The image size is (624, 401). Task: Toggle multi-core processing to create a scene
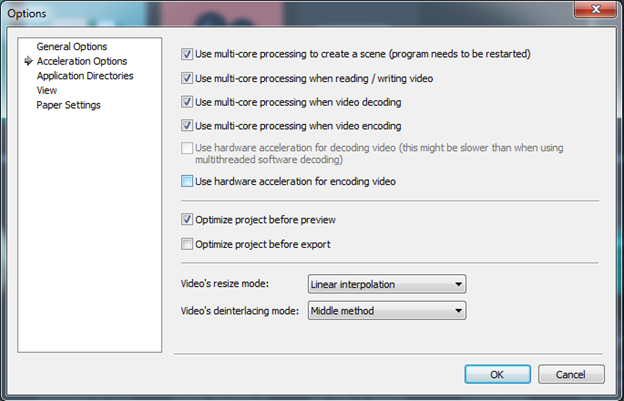(x=187, y=54)
